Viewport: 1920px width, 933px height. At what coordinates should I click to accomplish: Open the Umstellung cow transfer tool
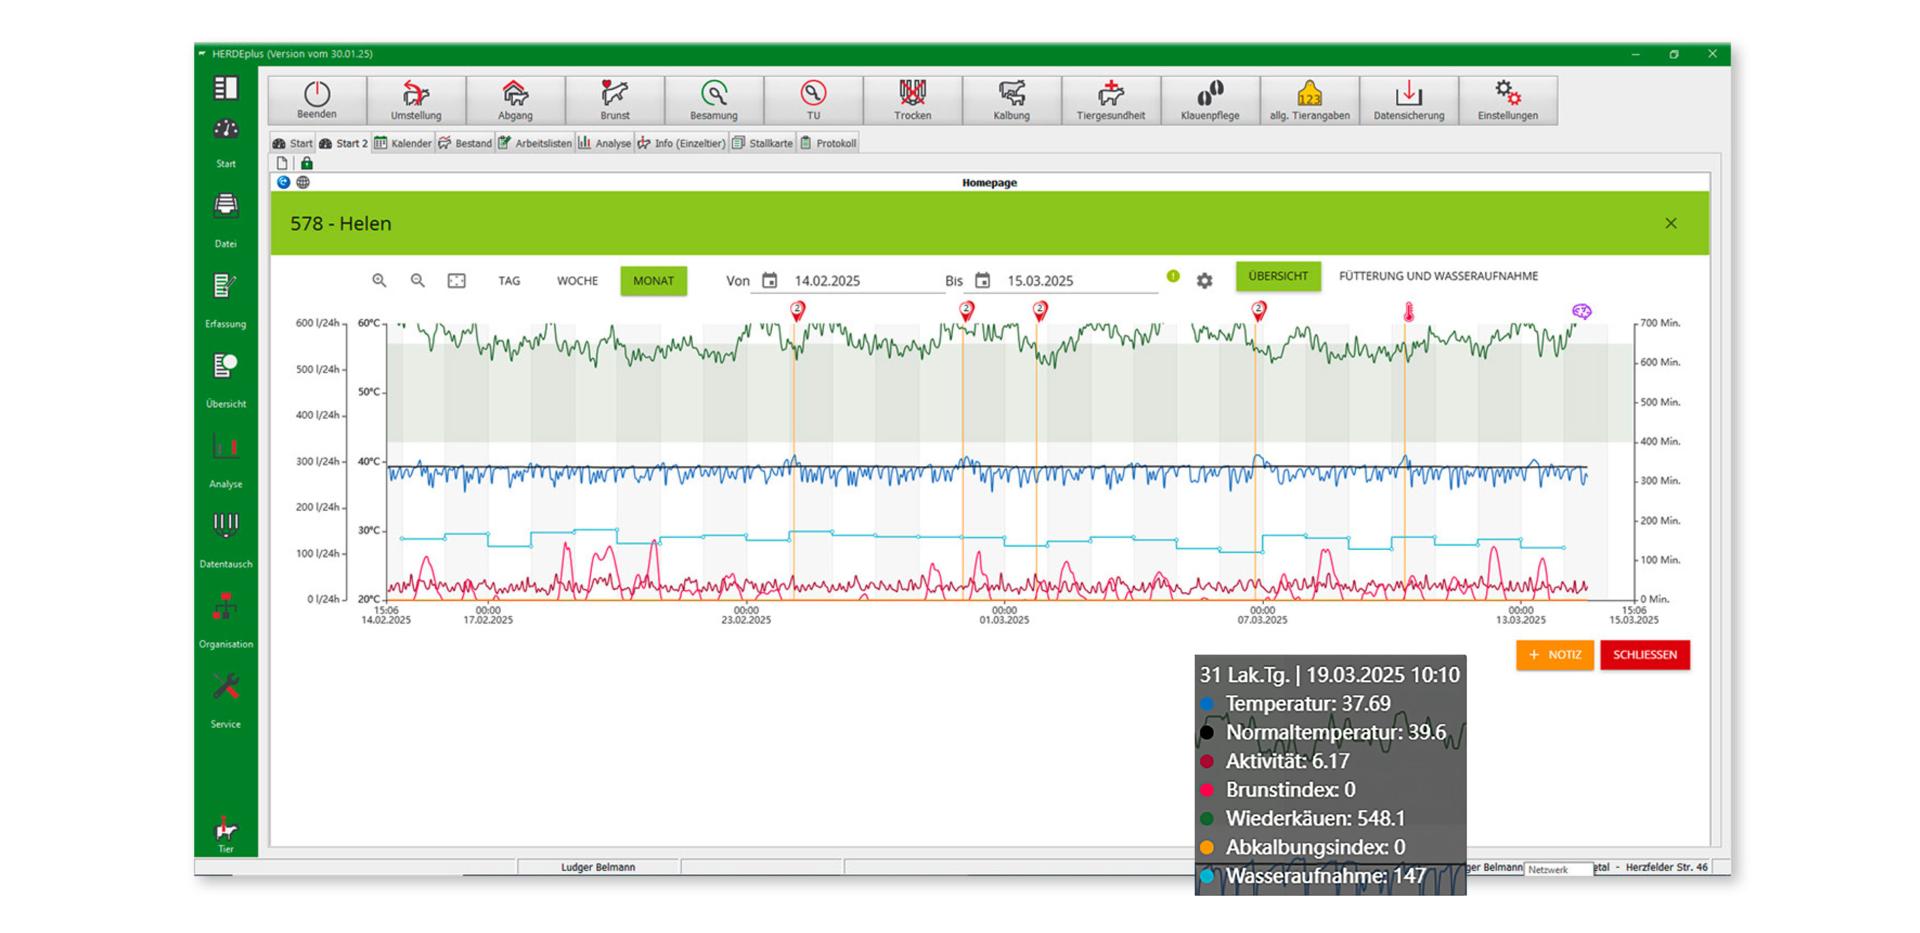(416, 100)
